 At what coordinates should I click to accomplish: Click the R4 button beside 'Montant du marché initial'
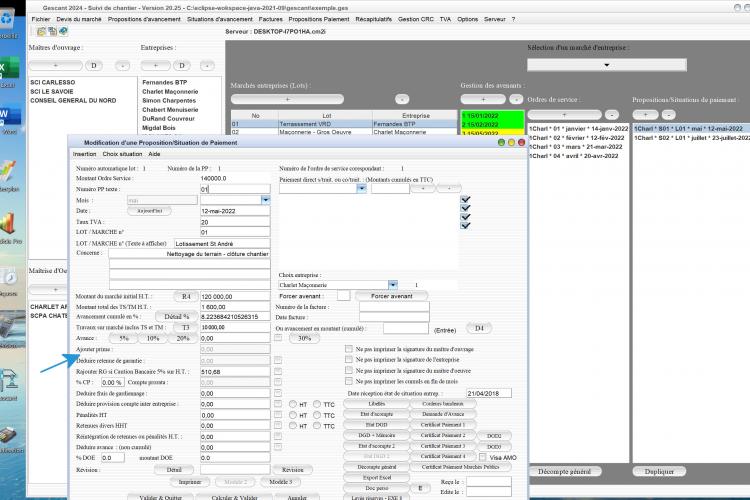[186, 297]
